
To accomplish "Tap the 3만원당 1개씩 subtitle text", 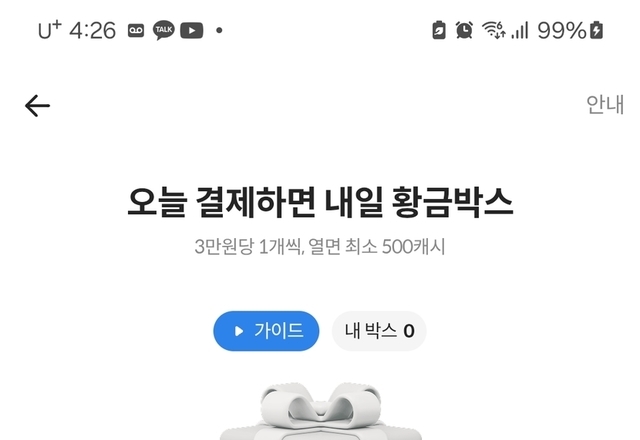I will click(249, 247).
